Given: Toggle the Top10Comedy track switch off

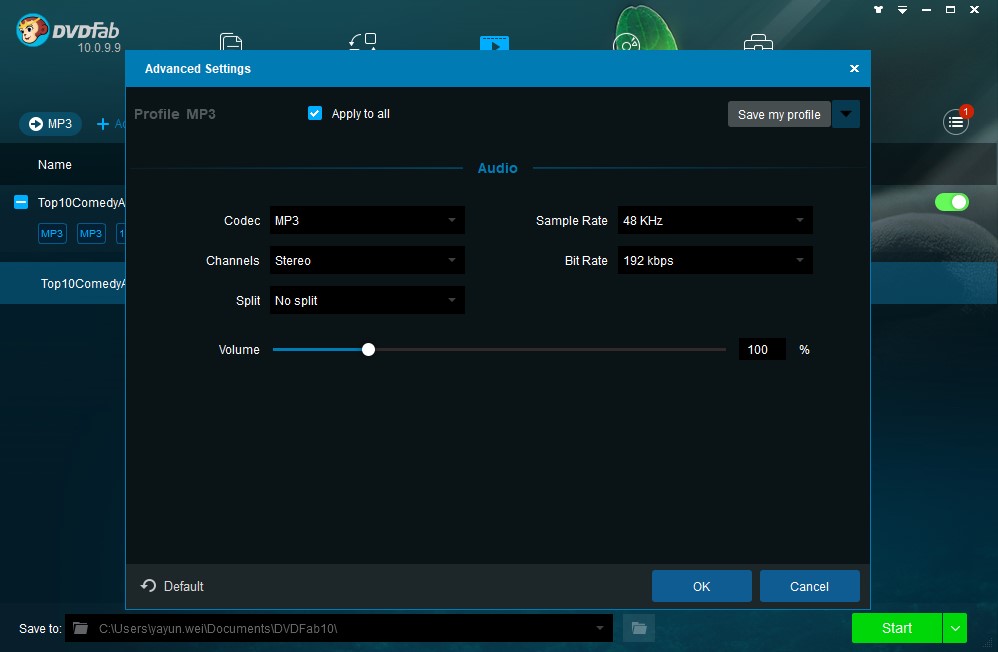Looking at the screenshot, I should 951,202.
